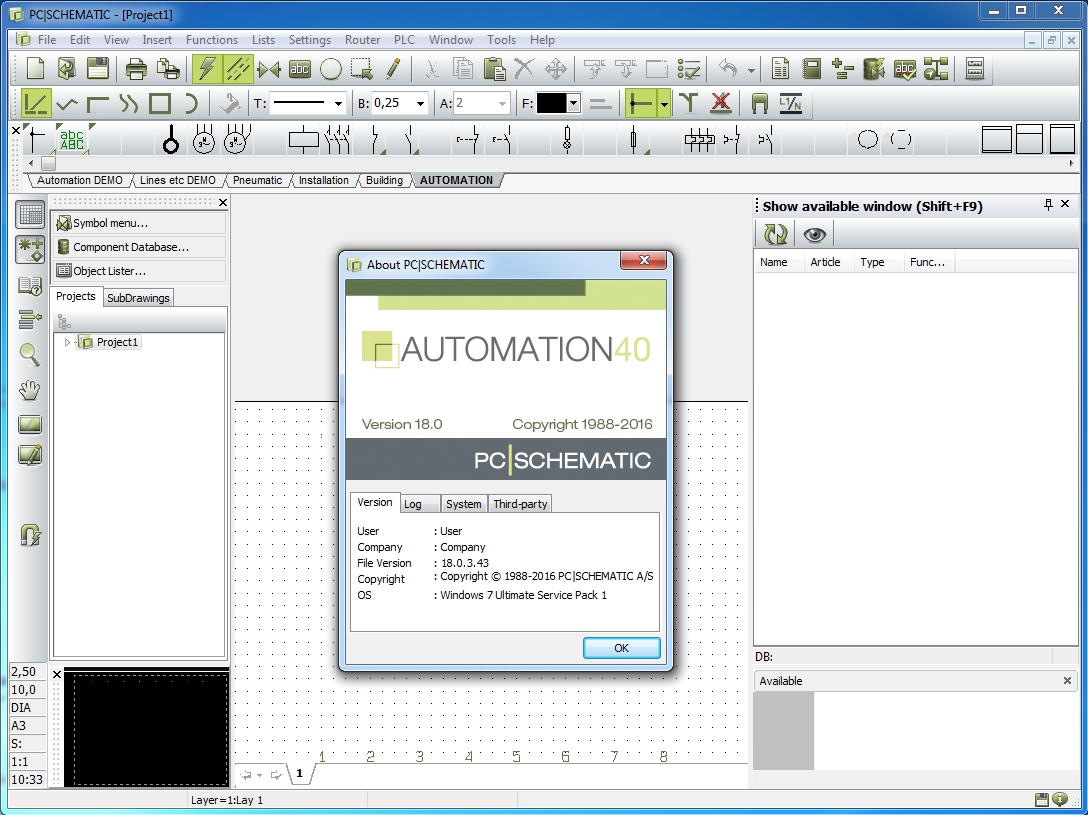Image resolution: width=1088 pixels, height=815 pixels.
Task: Select the rectangle line tool
Action: (x=160, y=103)
